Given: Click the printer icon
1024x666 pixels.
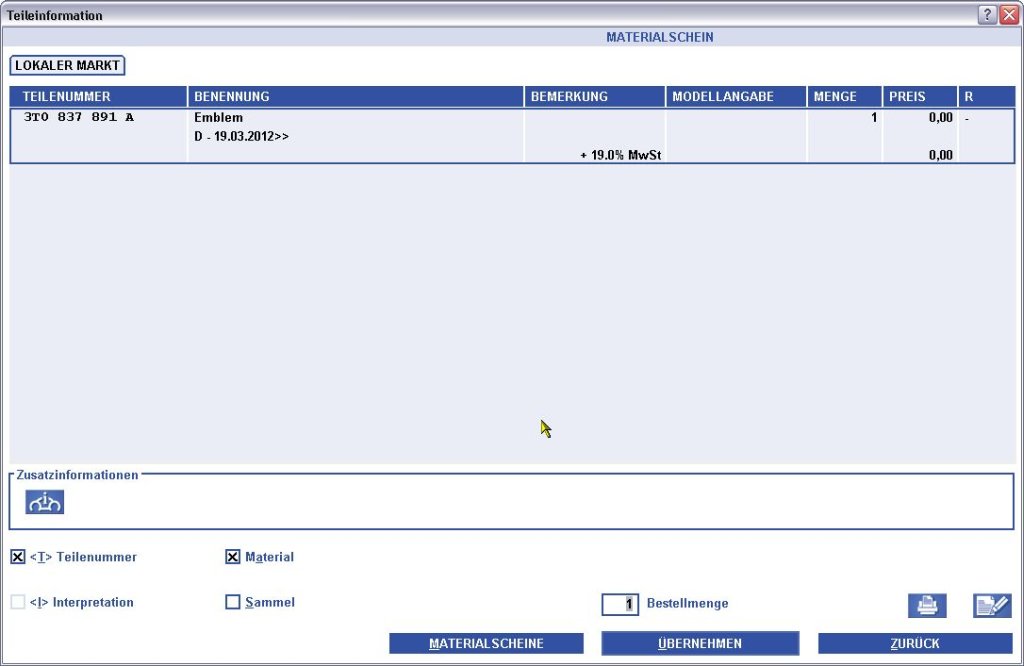Looking at the screenshot, I should 927,605.
